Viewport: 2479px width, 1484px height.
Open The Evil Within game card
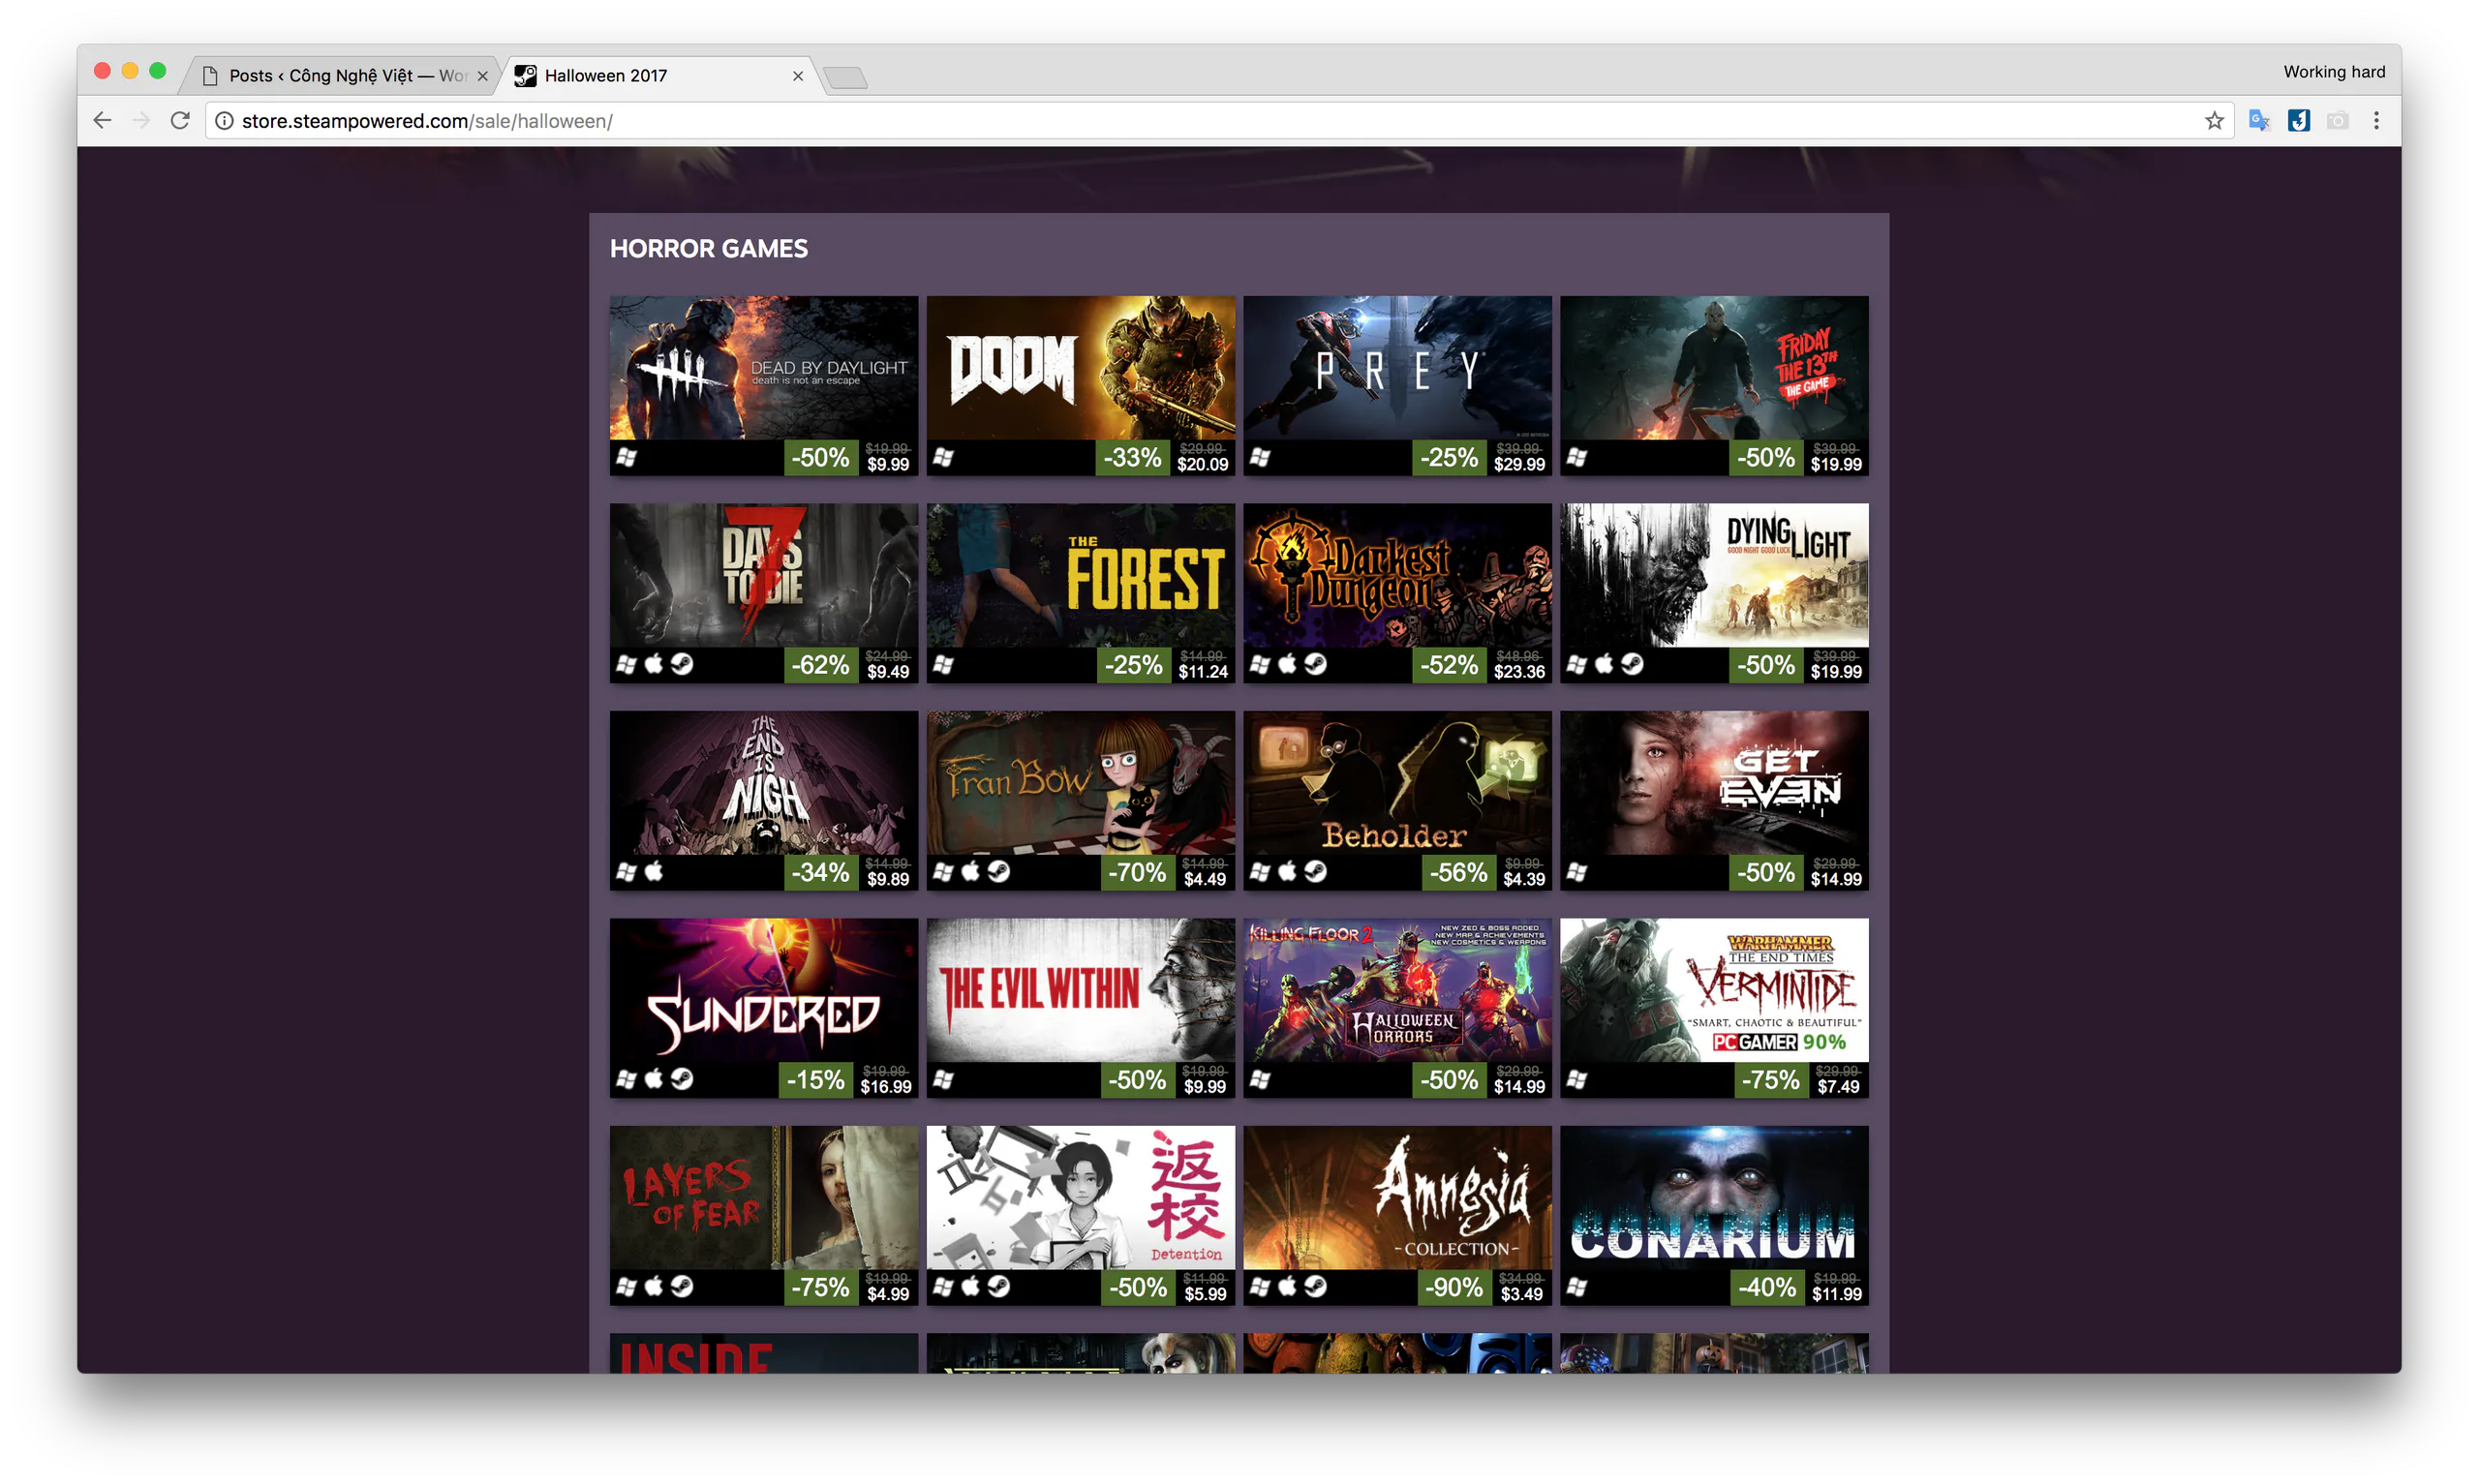[x=1080, y=1008]
